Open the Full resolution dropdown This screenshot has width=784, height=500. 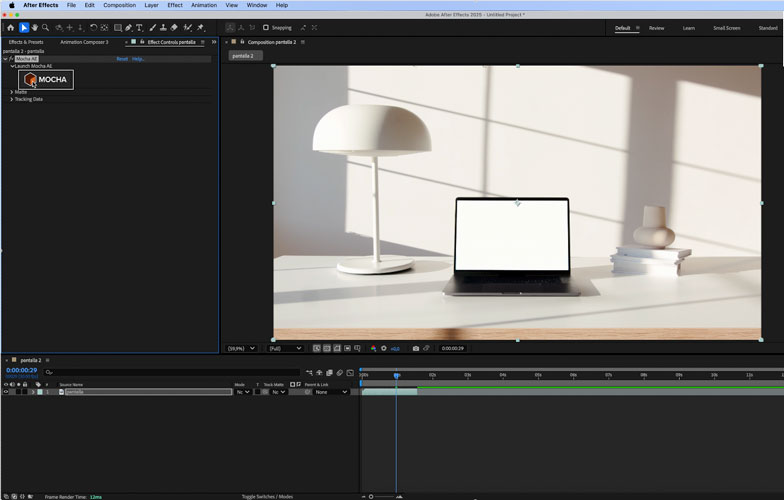click(285, 348)
